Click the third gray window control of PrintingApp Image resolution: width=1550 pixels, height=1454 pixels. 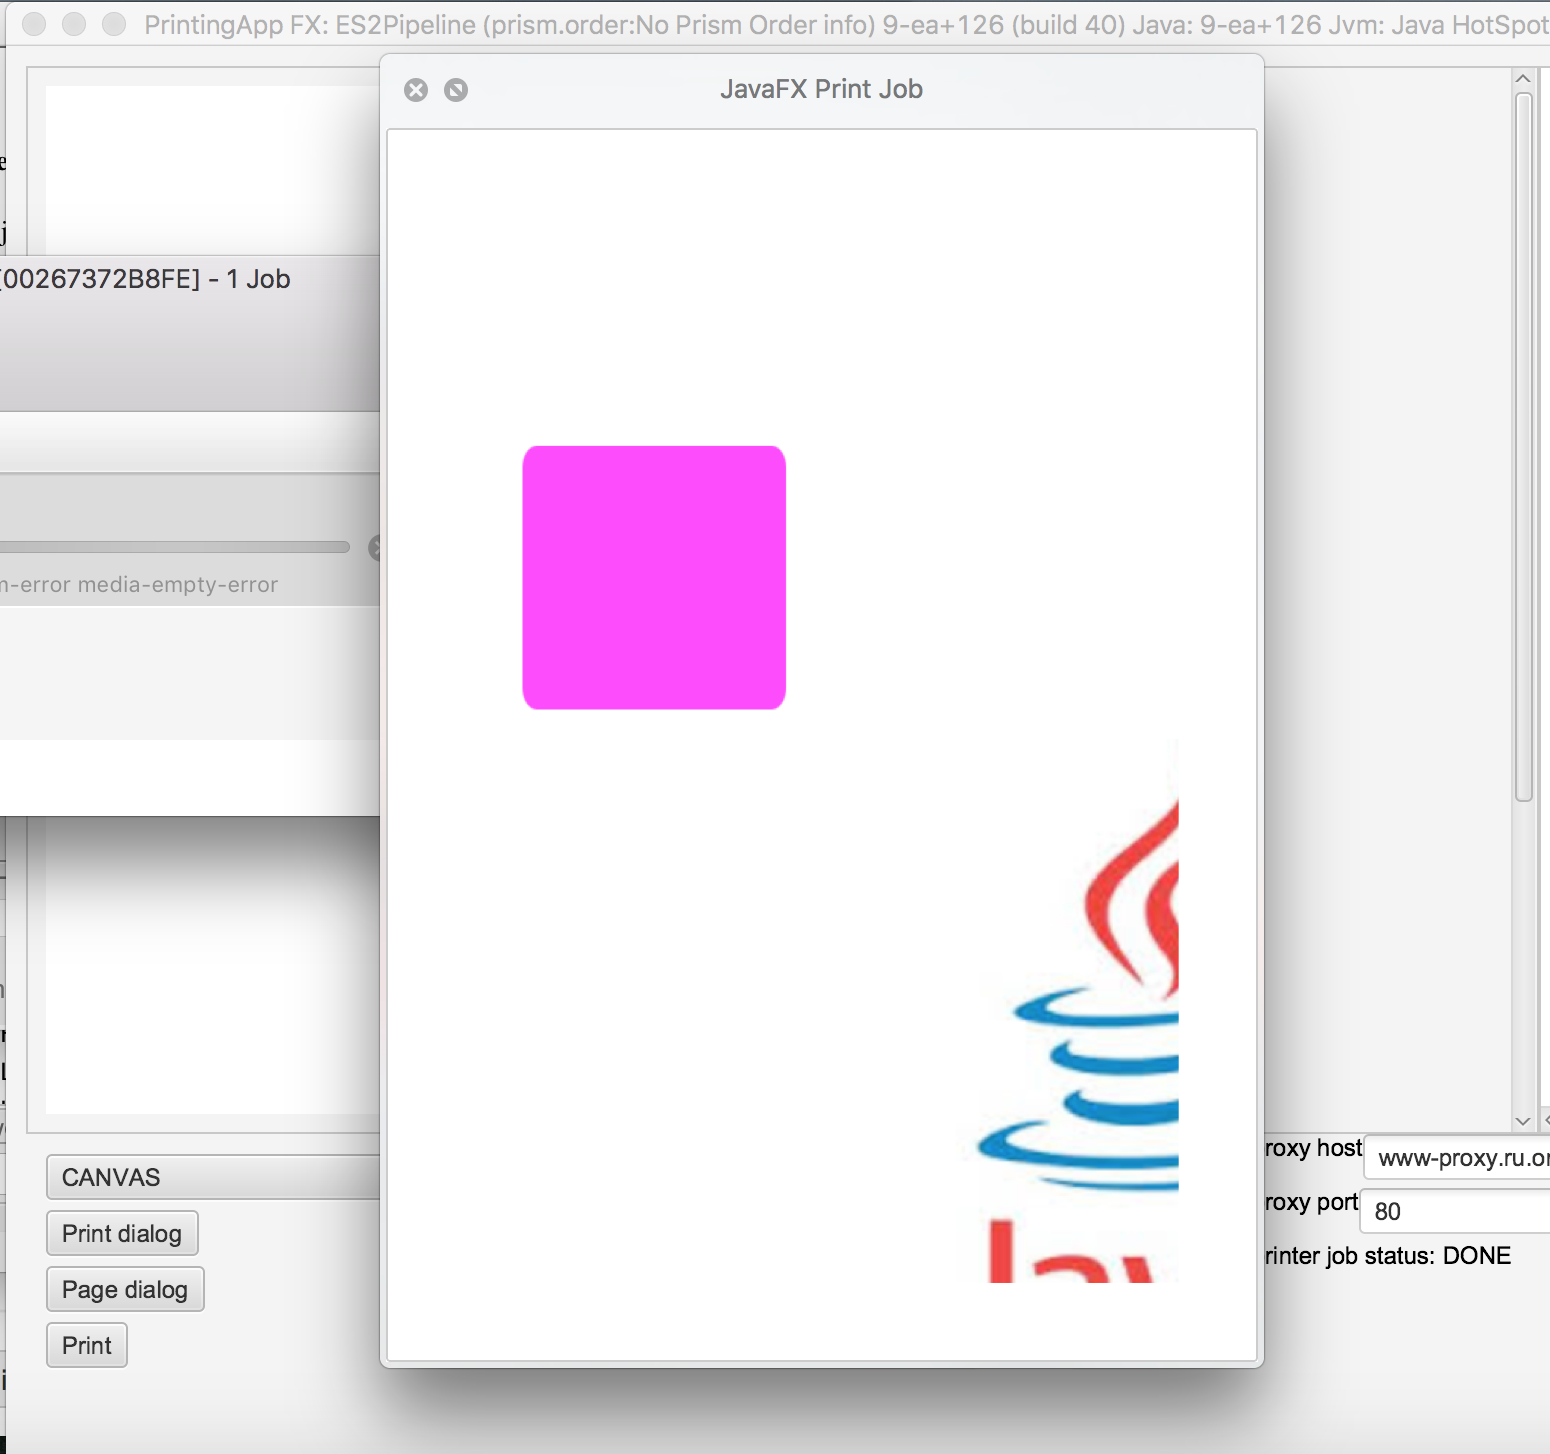coord(114,24)
